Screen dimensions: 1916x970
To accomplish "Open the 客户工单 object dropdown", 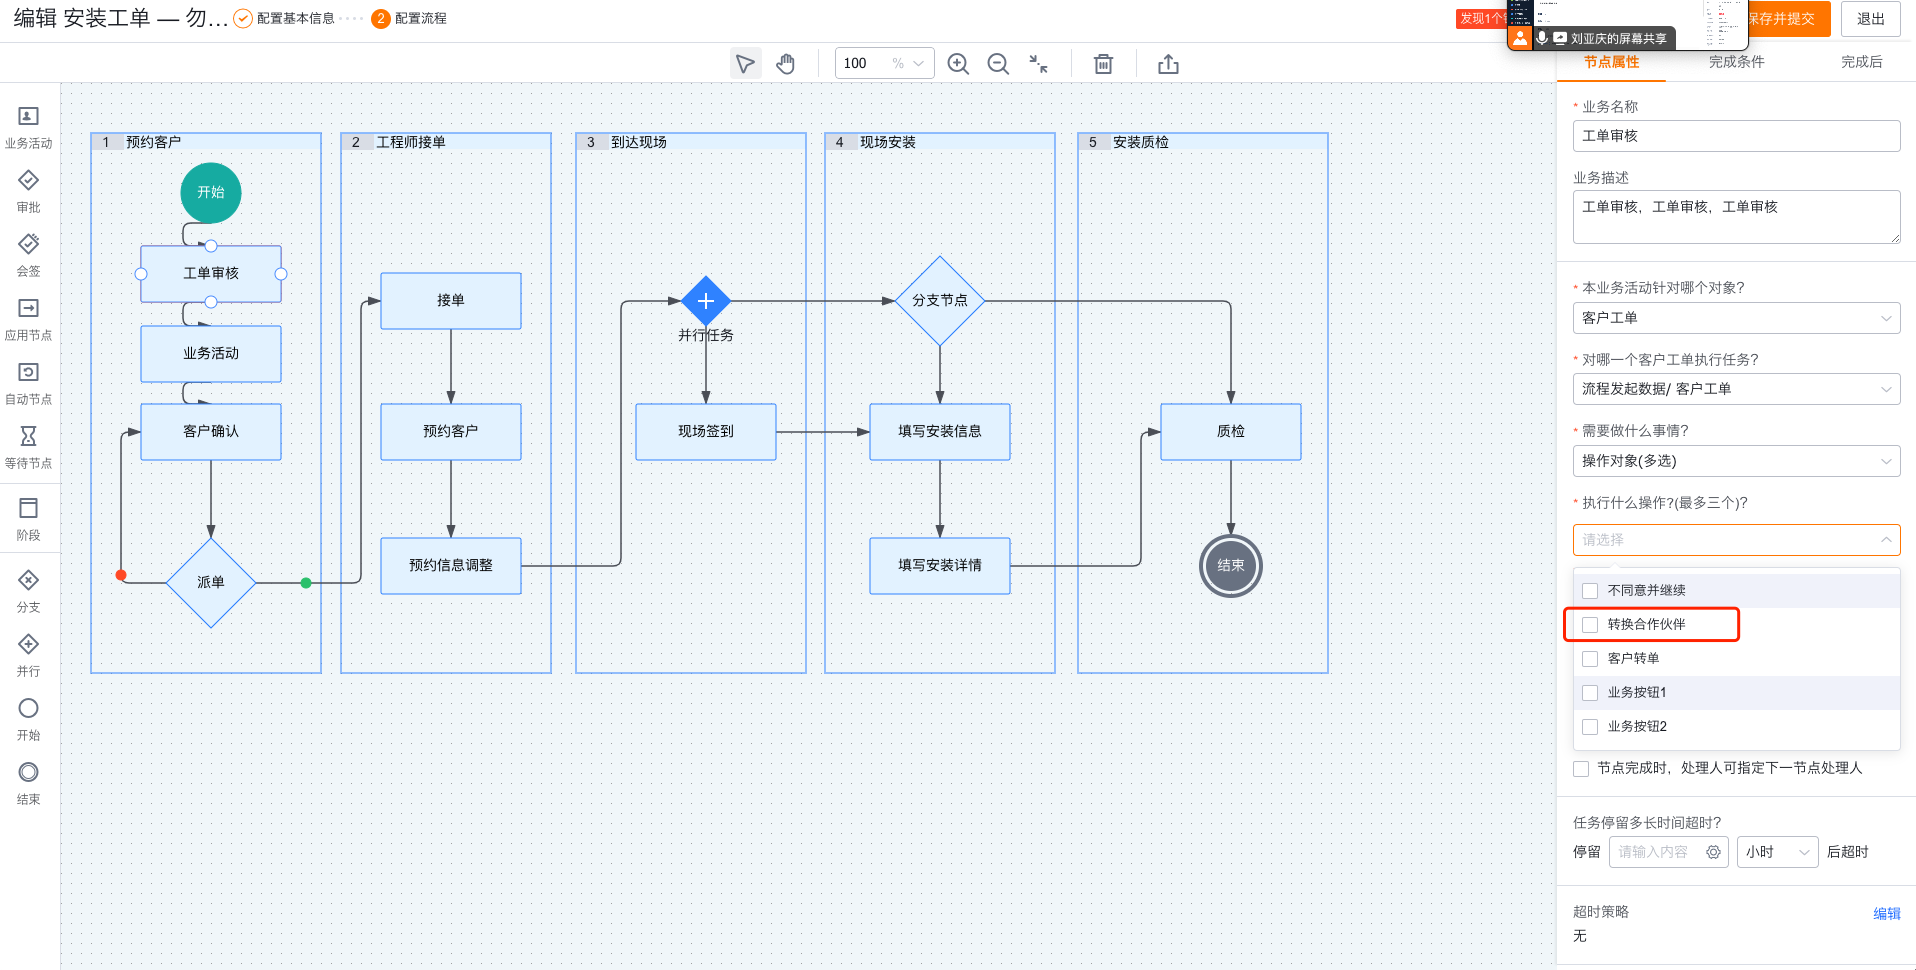I will click(1736, 318).
